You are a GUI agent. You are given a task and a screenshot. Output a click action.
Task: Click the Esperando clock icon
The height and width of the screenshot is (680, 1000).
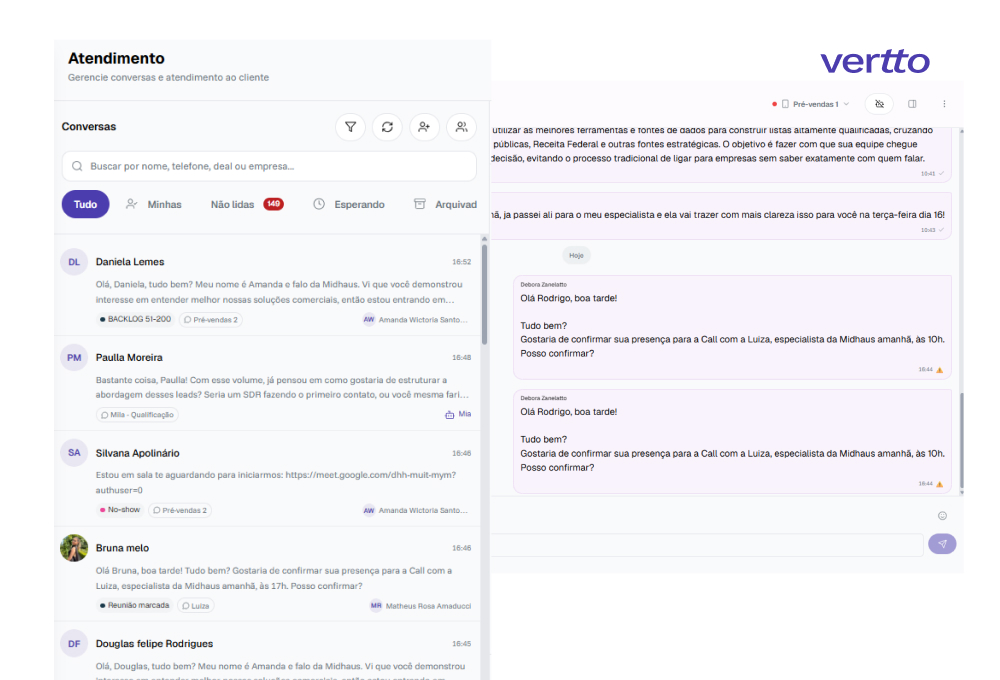click(x=319, y=204)
